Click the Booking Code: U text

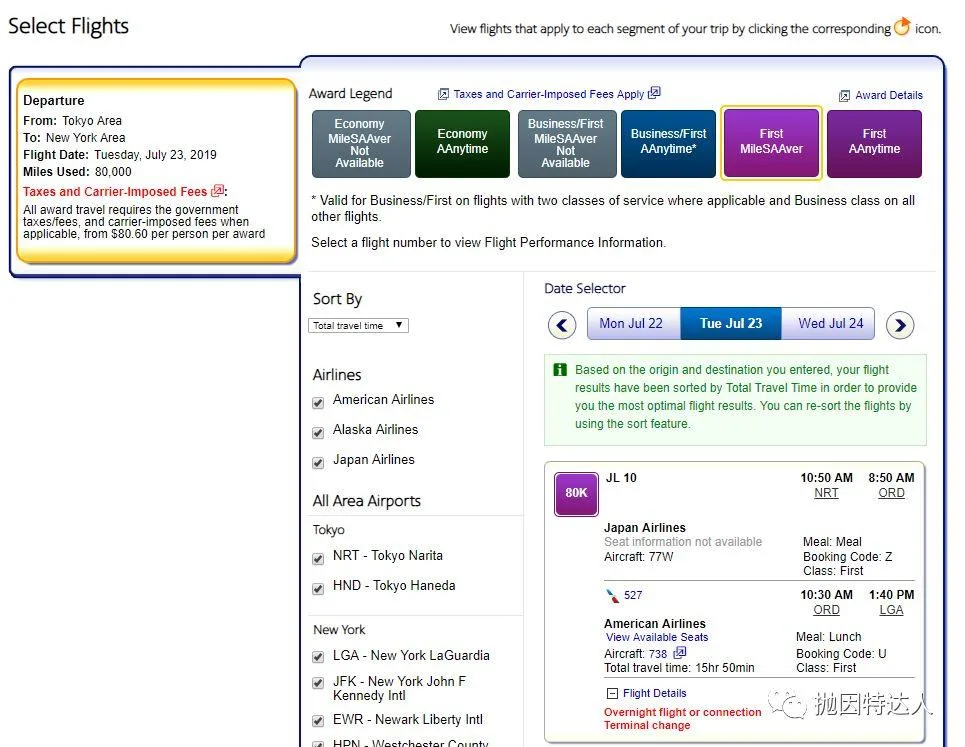pos(841,653)
